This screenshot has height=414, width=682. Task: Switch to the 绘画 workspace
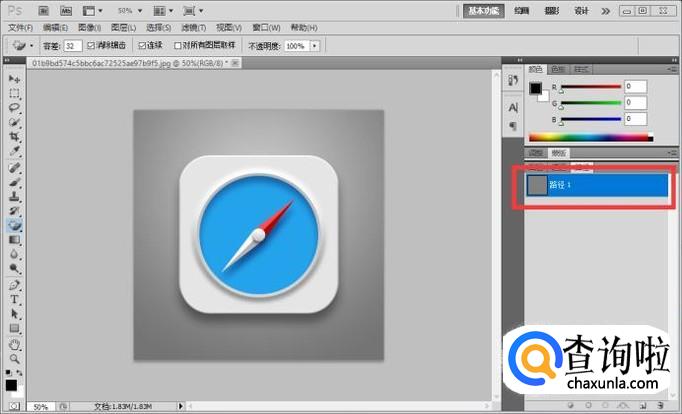pyautogui.click(x=522, y=11)
